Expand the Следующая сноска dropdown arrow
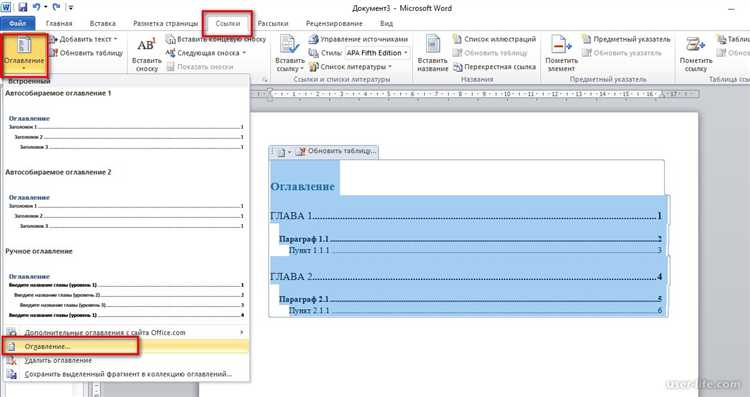The image size is (750, 397). 244,53
